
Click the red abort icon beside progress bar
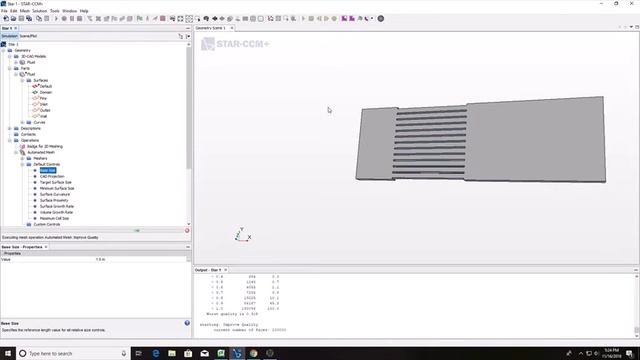(187, 231)
